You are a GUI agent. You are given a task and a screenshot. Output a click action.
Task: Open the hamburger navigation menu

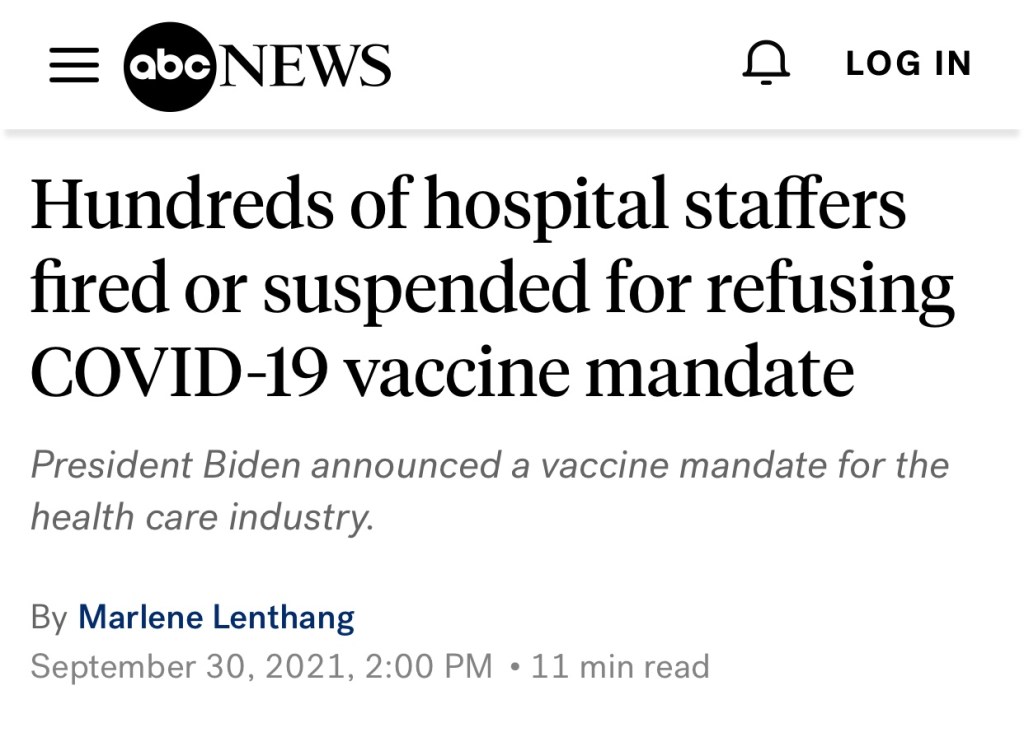point(74,65)
